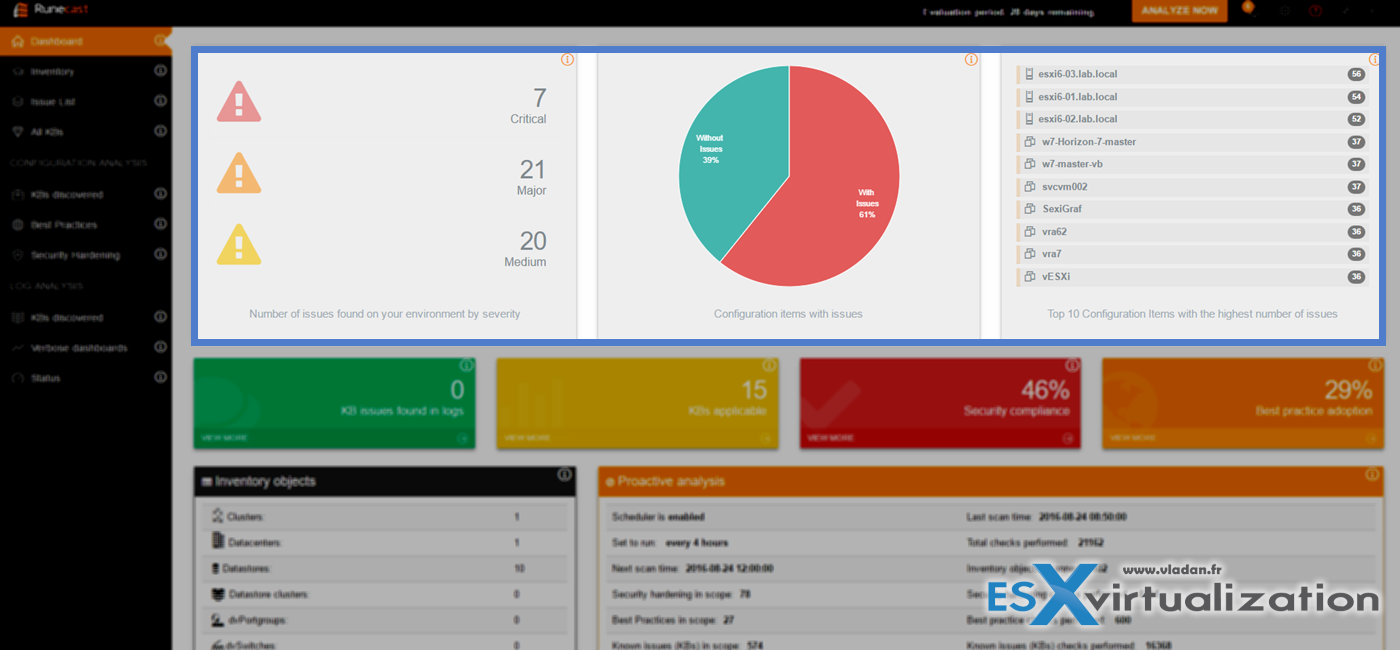Image resolution: width=1400 pixels, height=650 pixels.
Task: Open info icon on KBs applicable card
Action: tap(769, 366)
